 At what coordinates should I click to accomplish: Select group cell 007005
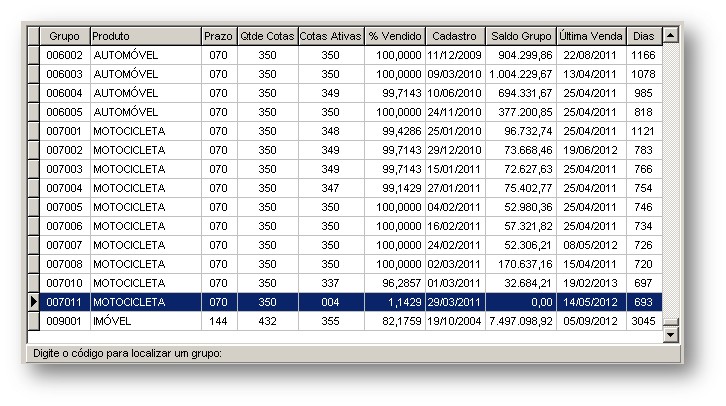pyautogui.click(x=64, y=207)
